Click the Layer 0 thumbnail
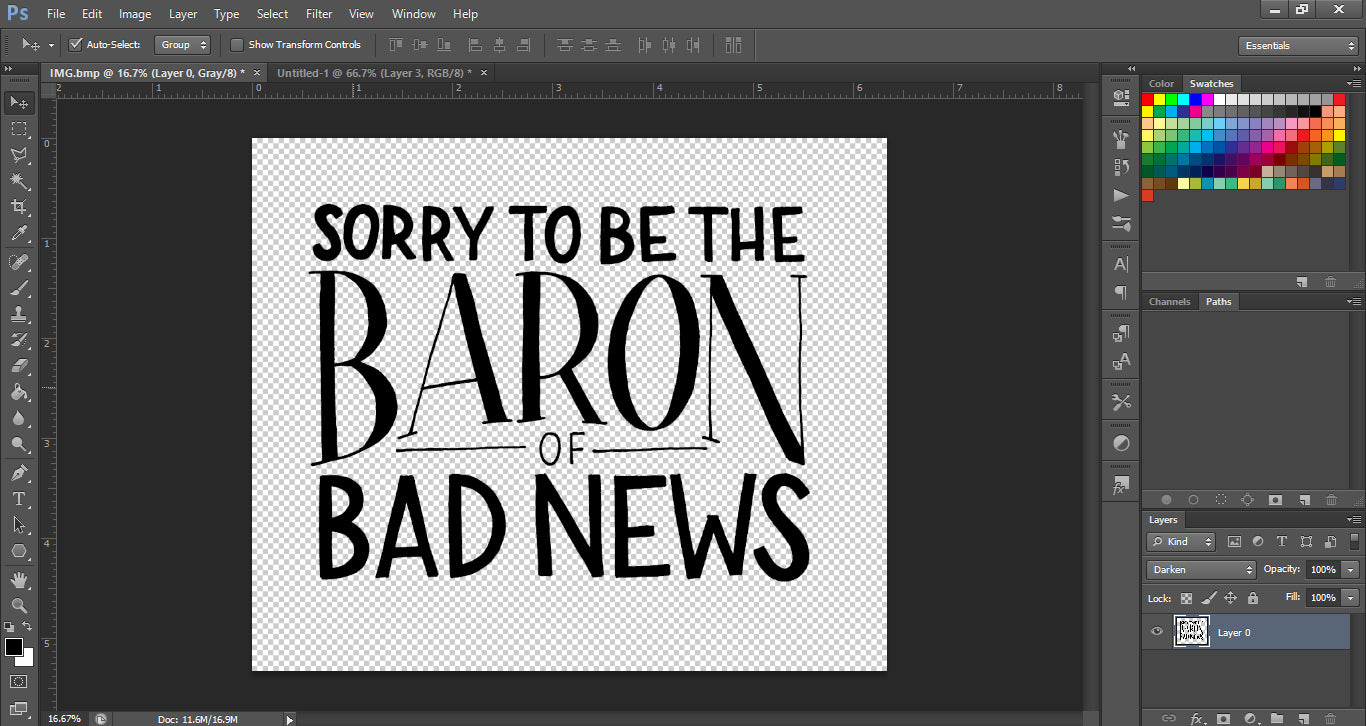This screenshot has height=726, width=1366. 1191,632
